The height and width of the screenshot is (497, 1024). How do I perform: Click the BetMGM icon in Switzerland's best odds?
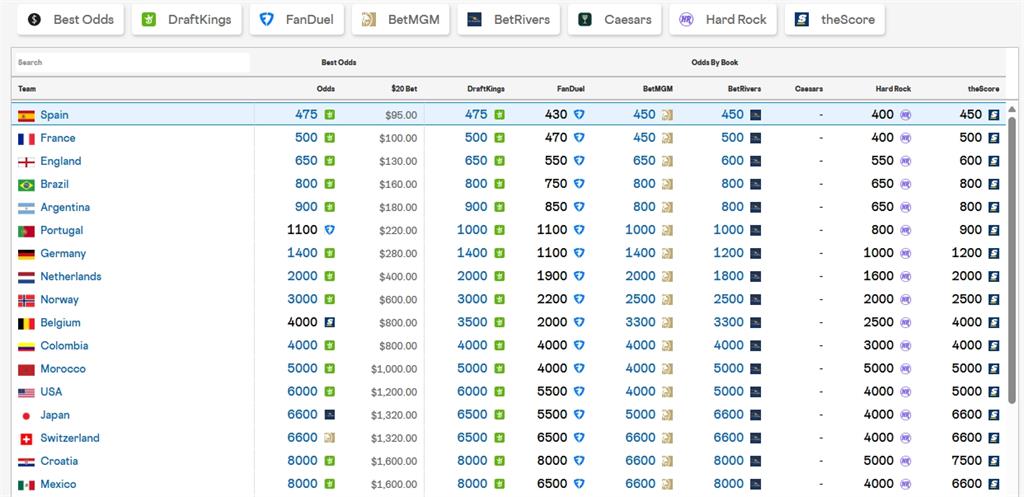(330, 438)
